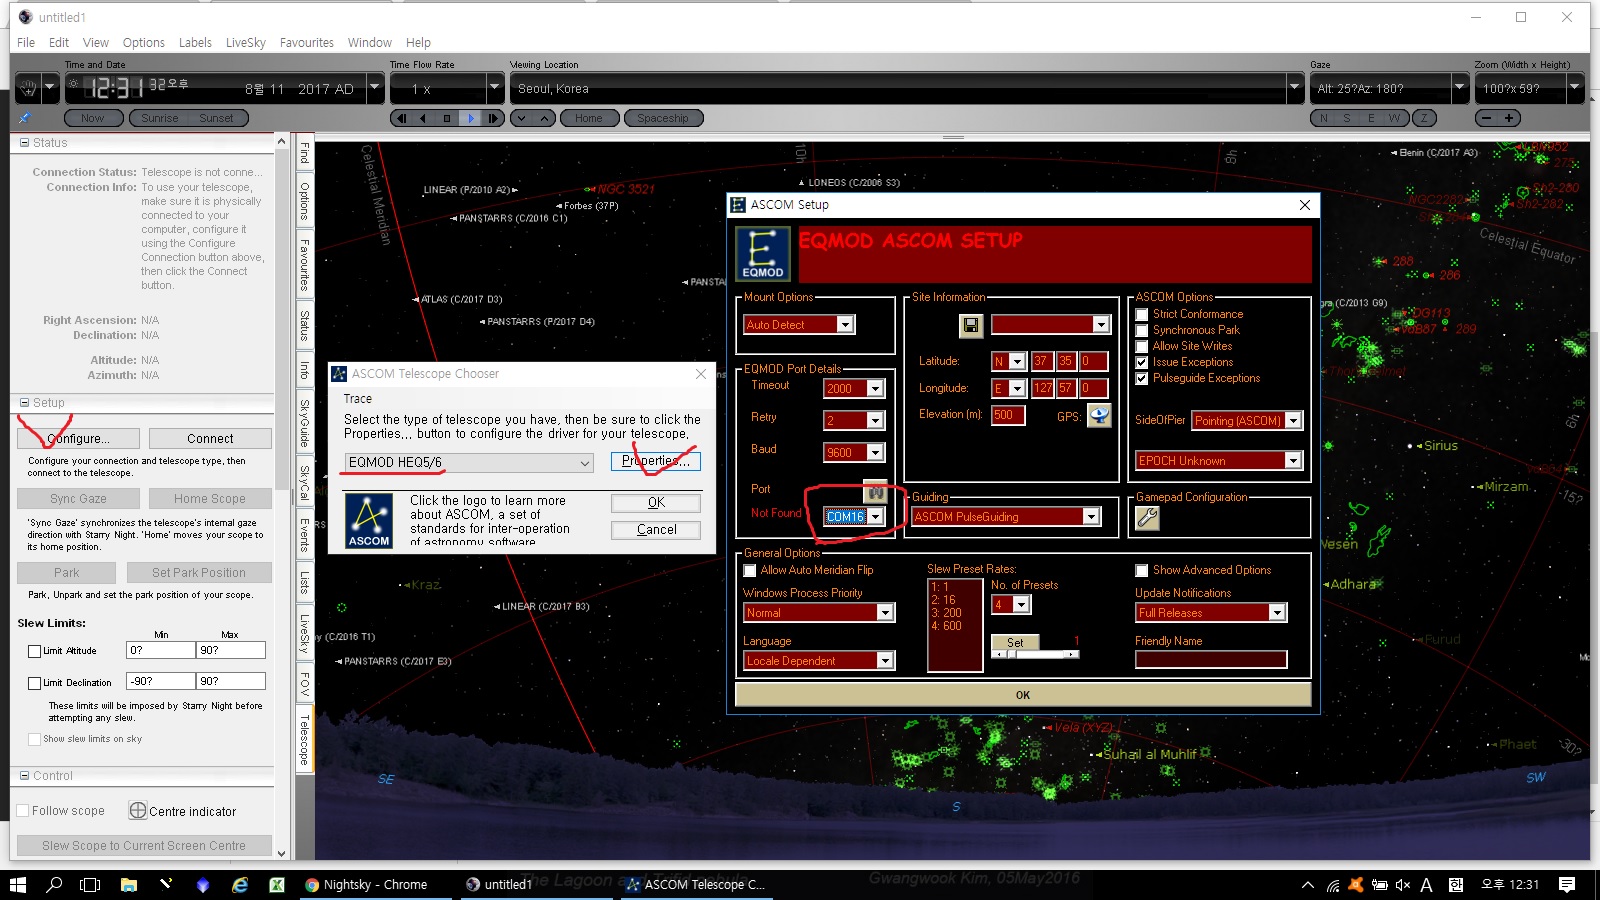Image resolution: width=1600 pixels, height=900 pixels.
Task: Click the blue pin icon below the hand tool
Action: tap(25, 118)
